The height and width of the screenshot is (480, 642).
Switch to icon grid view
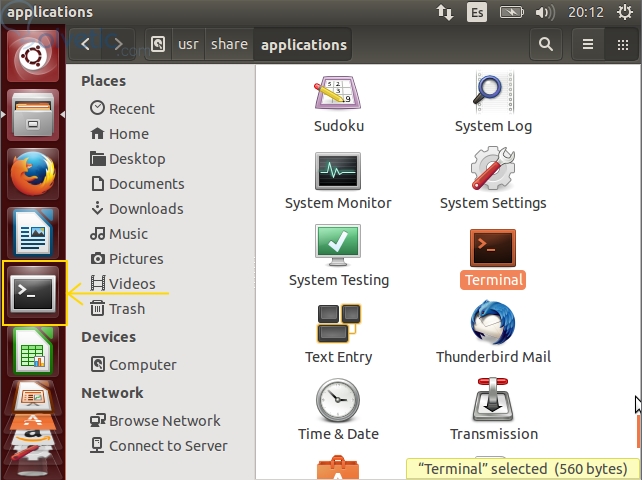click(x=623, y=44)
